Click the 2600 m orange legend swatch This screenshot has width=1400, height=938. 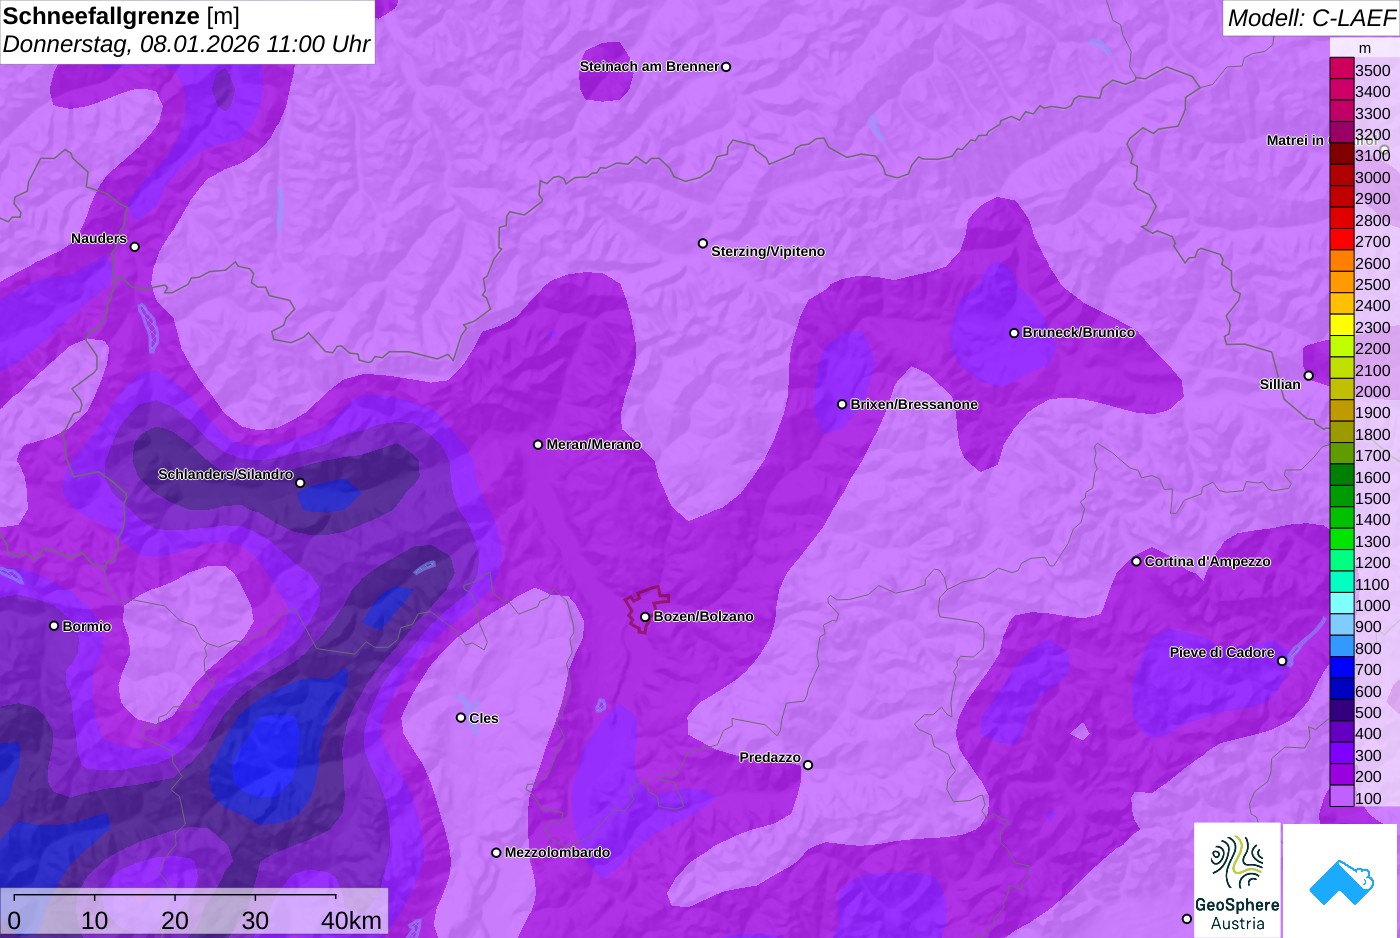pyautogui.click(x=1342, y=262)
